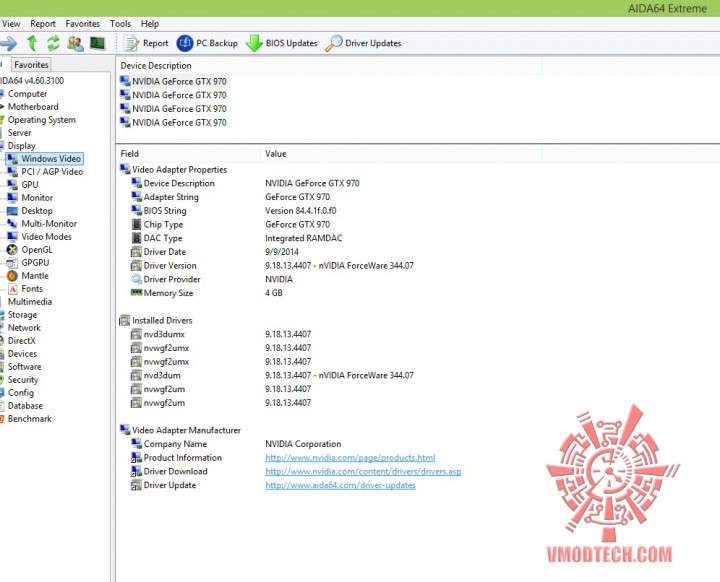The width and height of the screenshot is (720, 582).
Task: Select Fonts tree item
Action: [x=32, y=288]
